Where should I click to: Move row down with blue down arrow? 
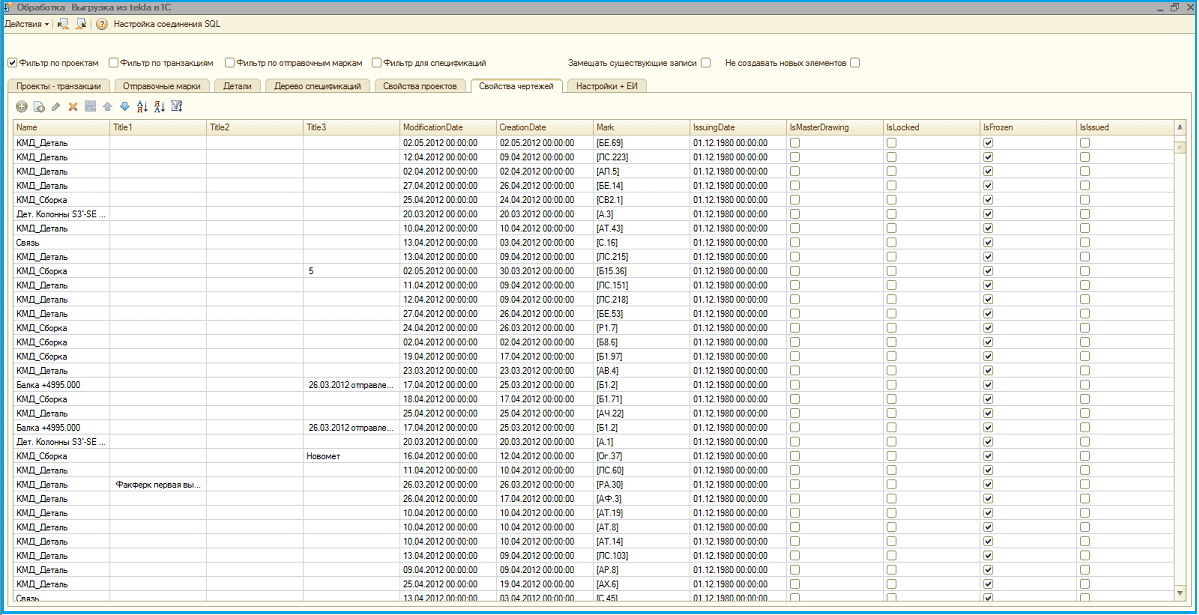tap(124, 106)
